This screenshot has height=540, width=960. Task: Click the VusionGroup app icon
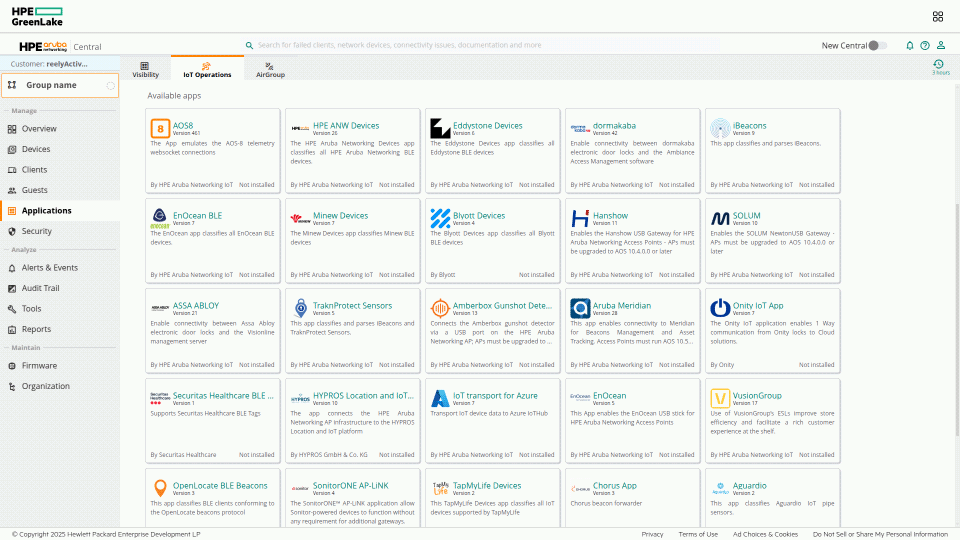pyautogui.click(x=720, y=398)
